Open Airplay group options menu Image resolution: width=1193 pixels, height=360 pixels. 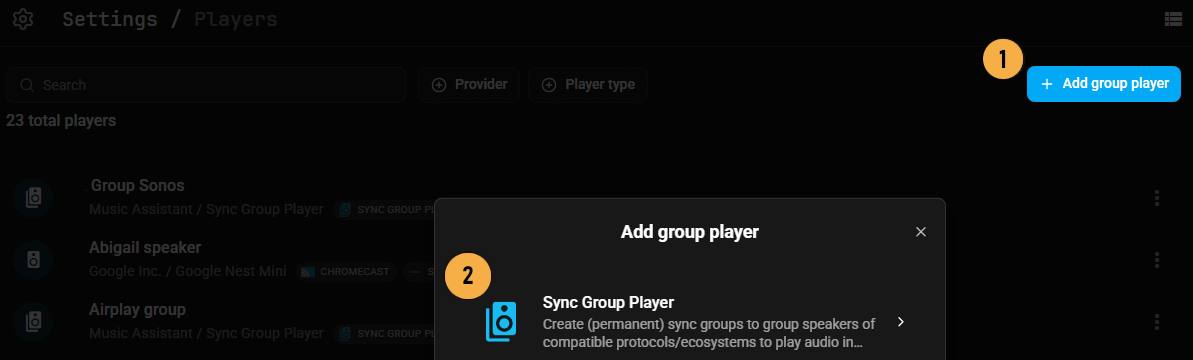1156,322
